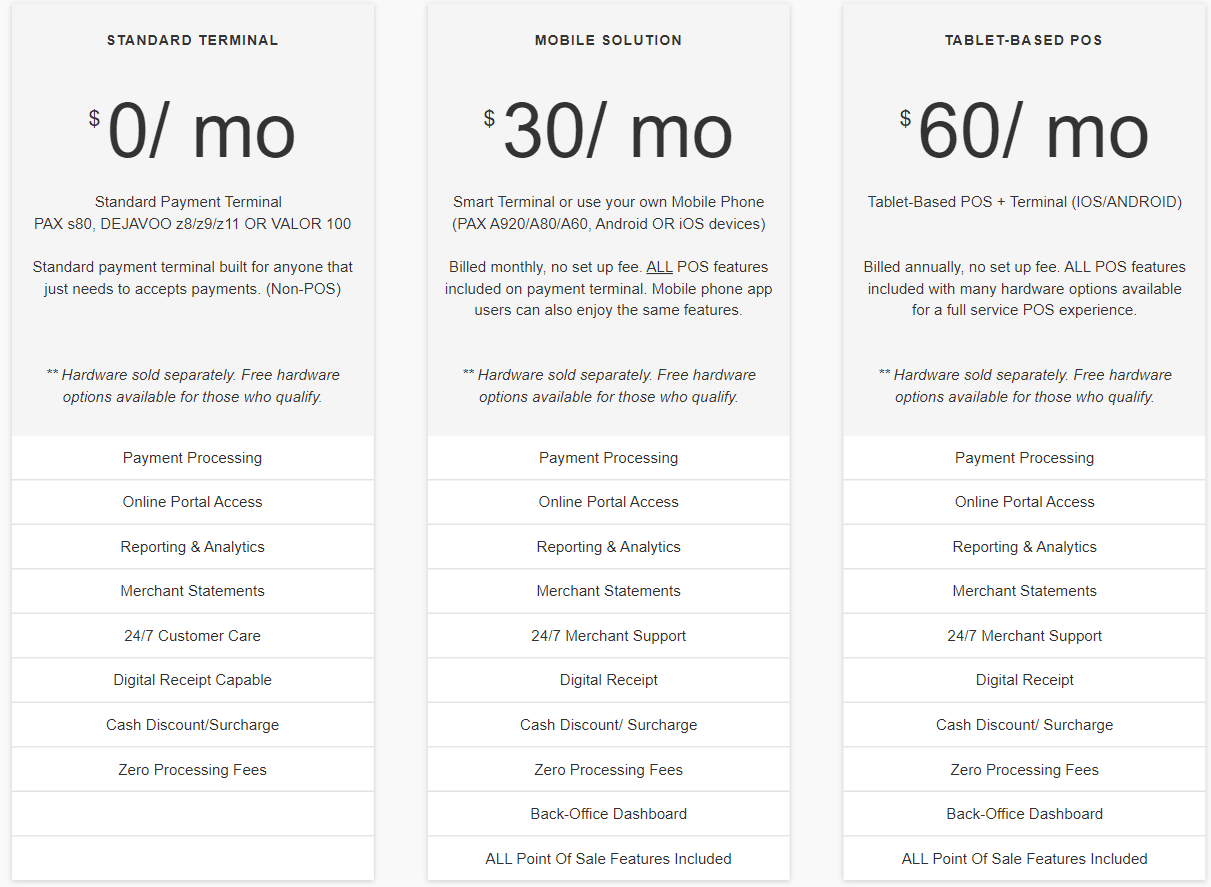
Task: Click the 24/7 Customer Care row
Action: (x=193, y=636)
